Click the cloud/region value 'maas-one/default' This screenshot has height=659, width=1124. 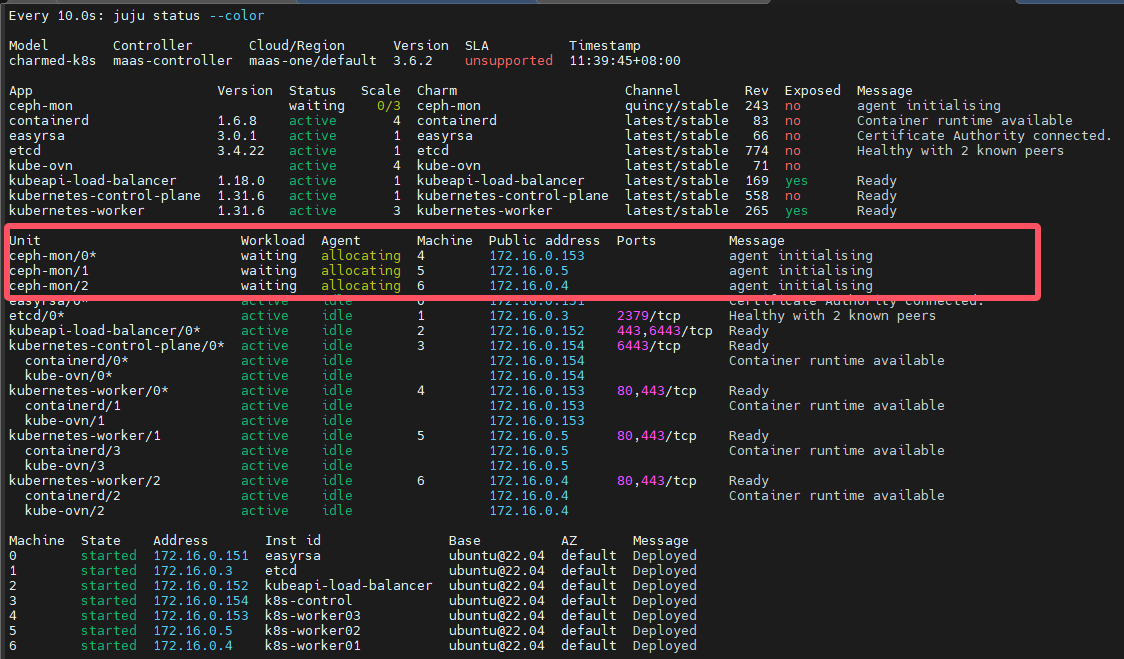[x=313, y=61]
